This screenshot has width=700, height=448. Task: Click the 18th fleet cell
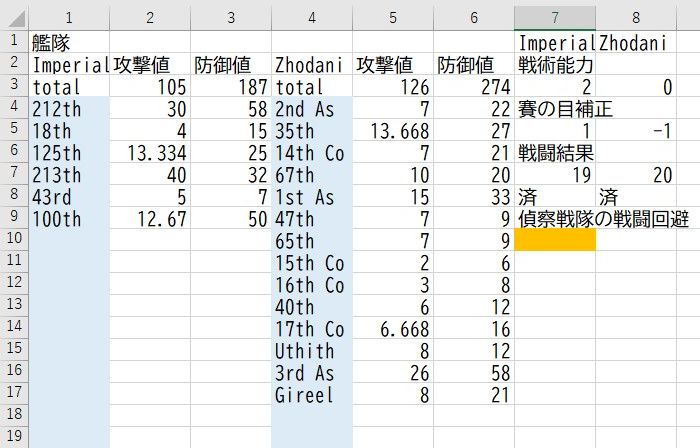pyautogui.click(x=69, y=130)
